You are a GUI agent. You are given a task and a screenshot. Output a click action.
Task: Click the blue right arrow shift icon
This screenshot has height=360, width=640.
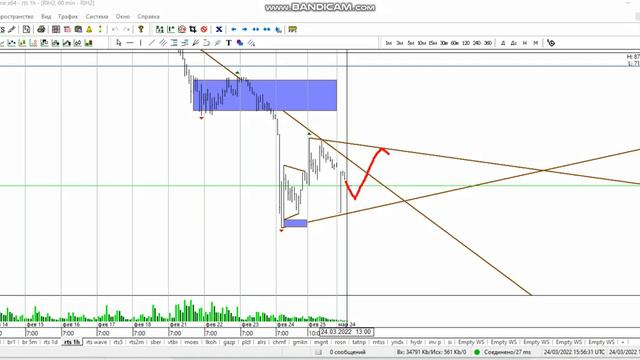click(x=244, y=29)
